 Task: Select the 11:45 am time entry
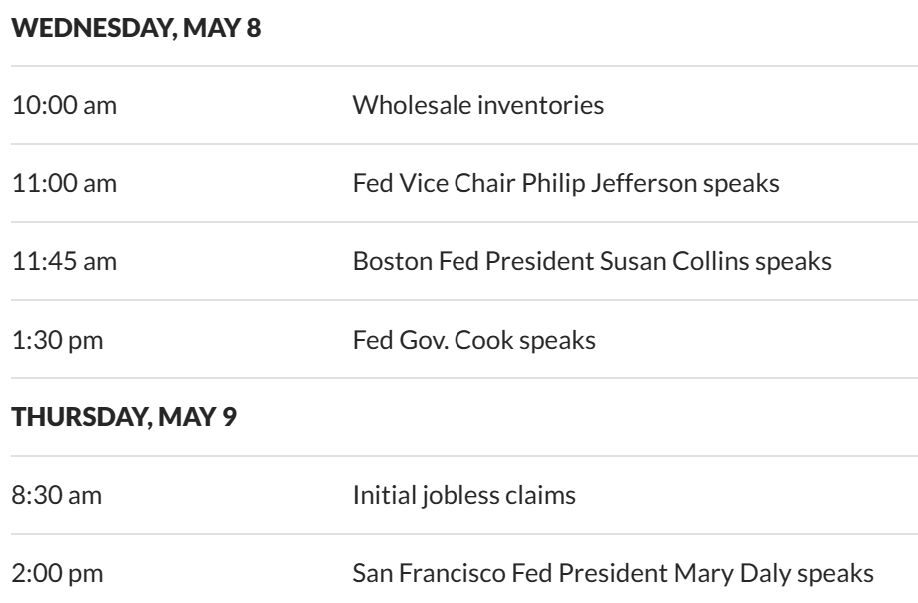(64, 261)
